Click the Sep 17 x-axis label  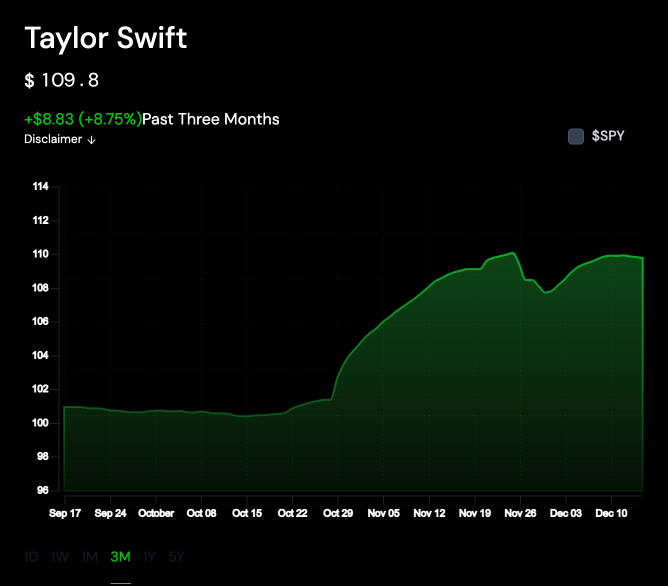click(65, 513)
